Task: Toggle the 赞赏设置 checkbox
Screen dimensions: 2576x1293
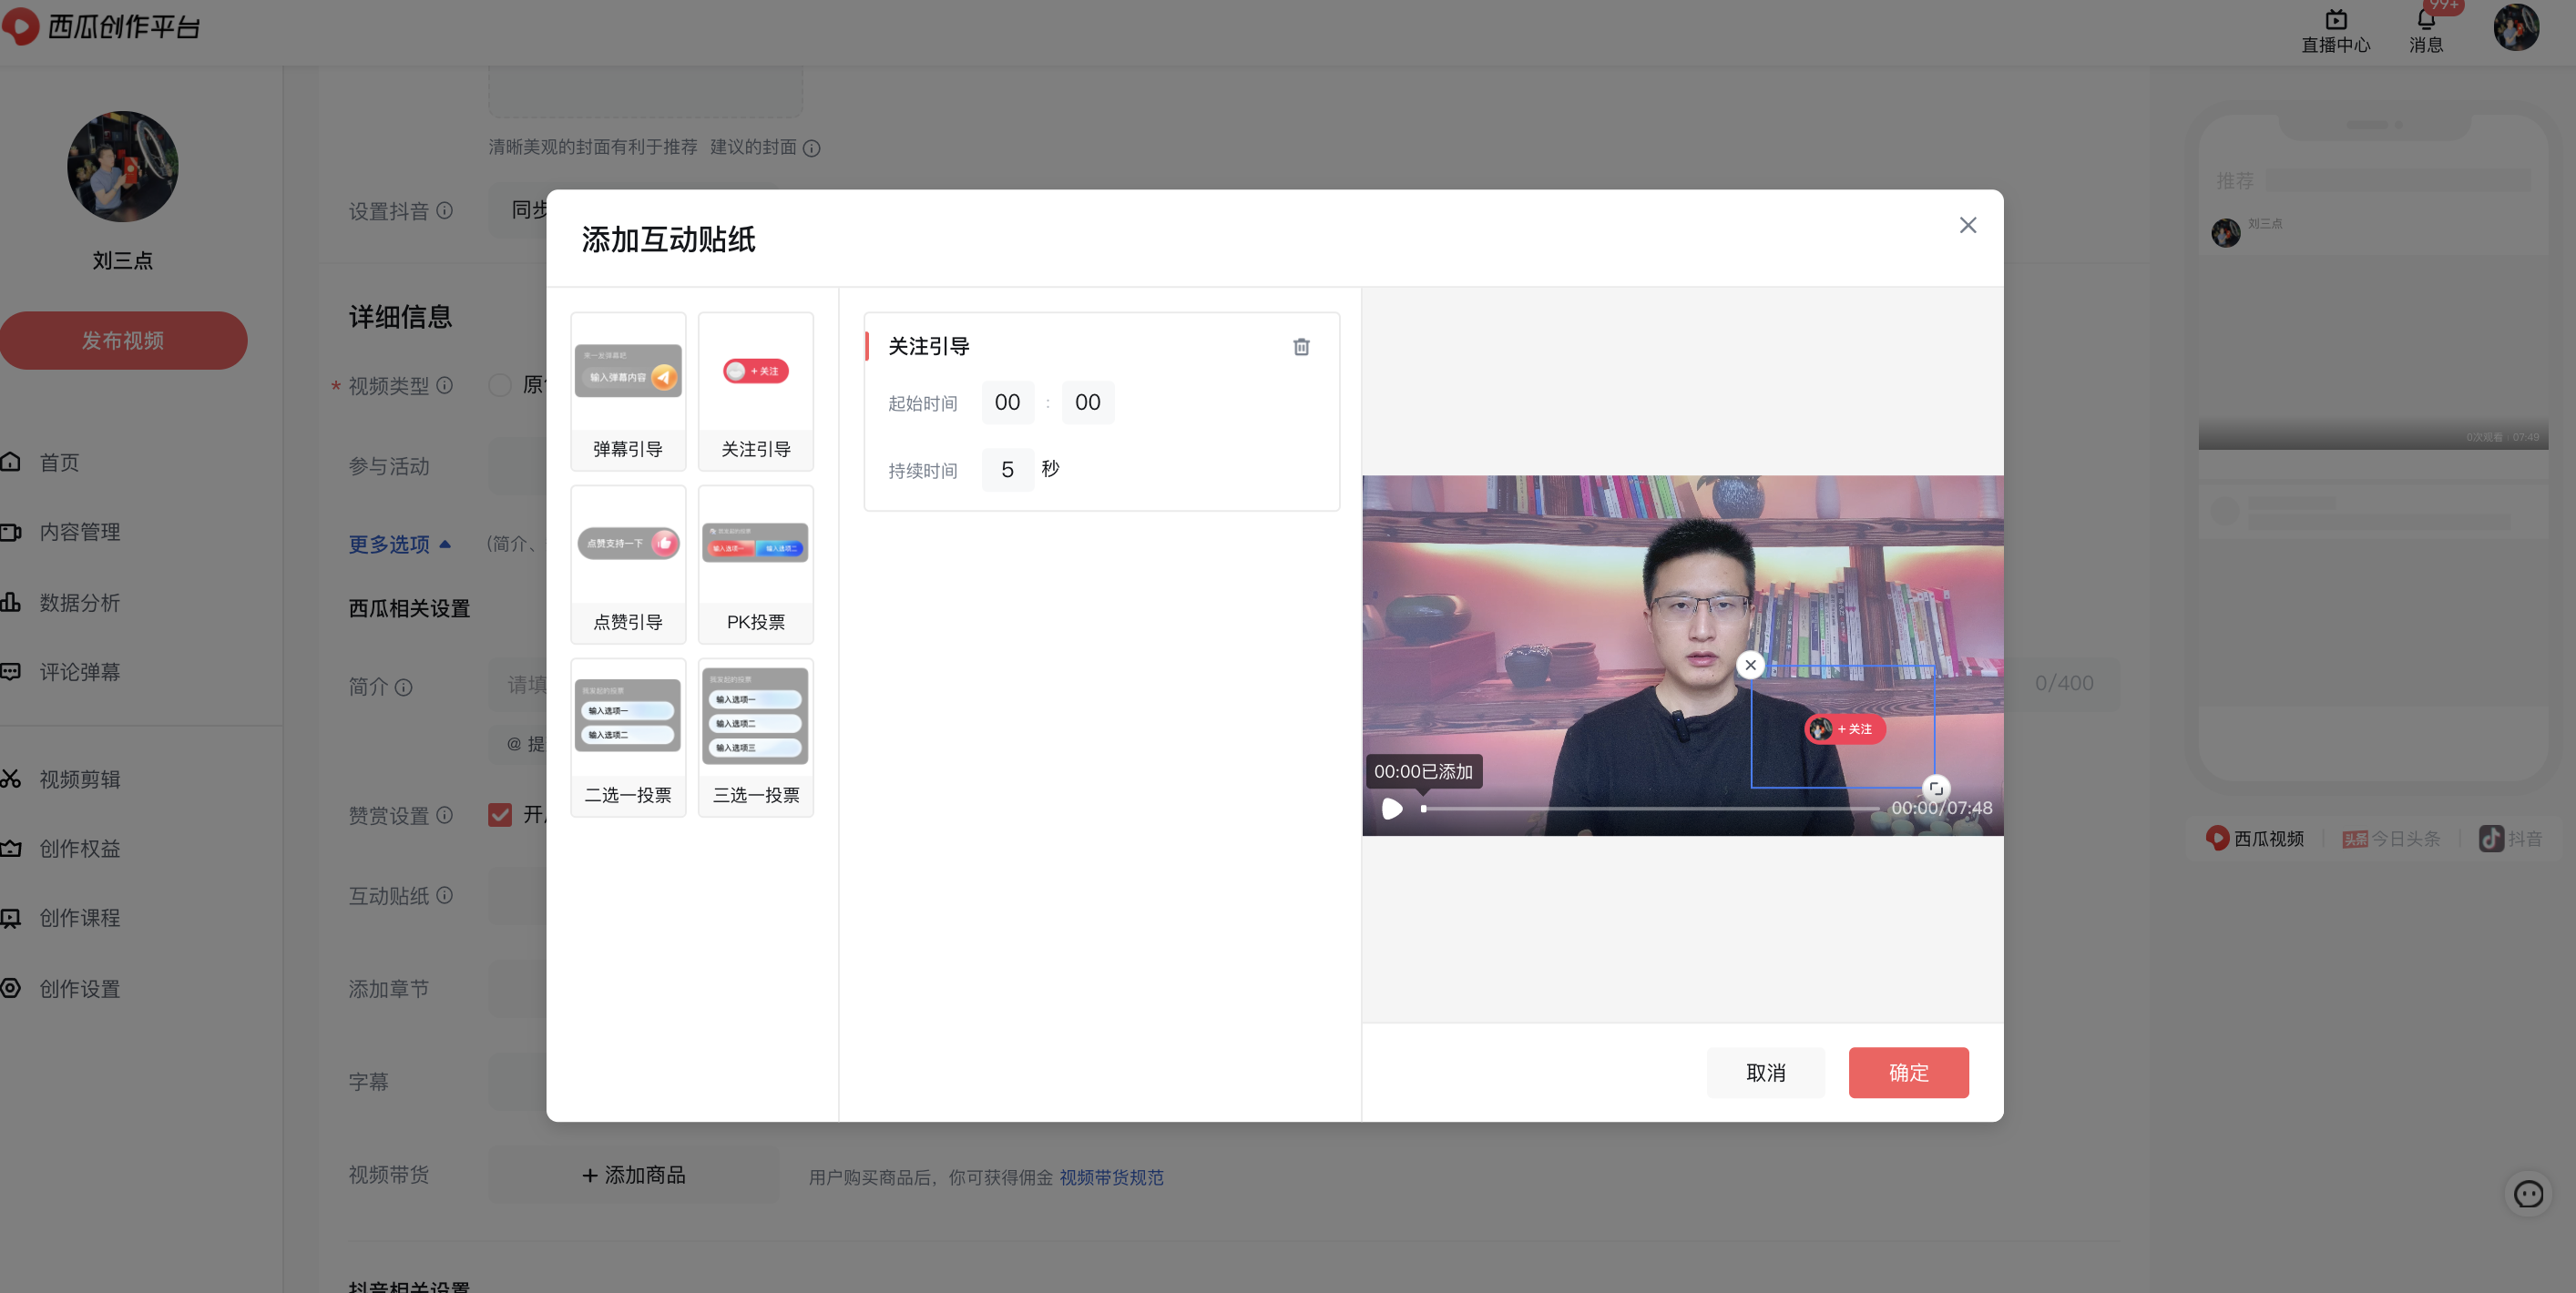Action: coord(500,814)
